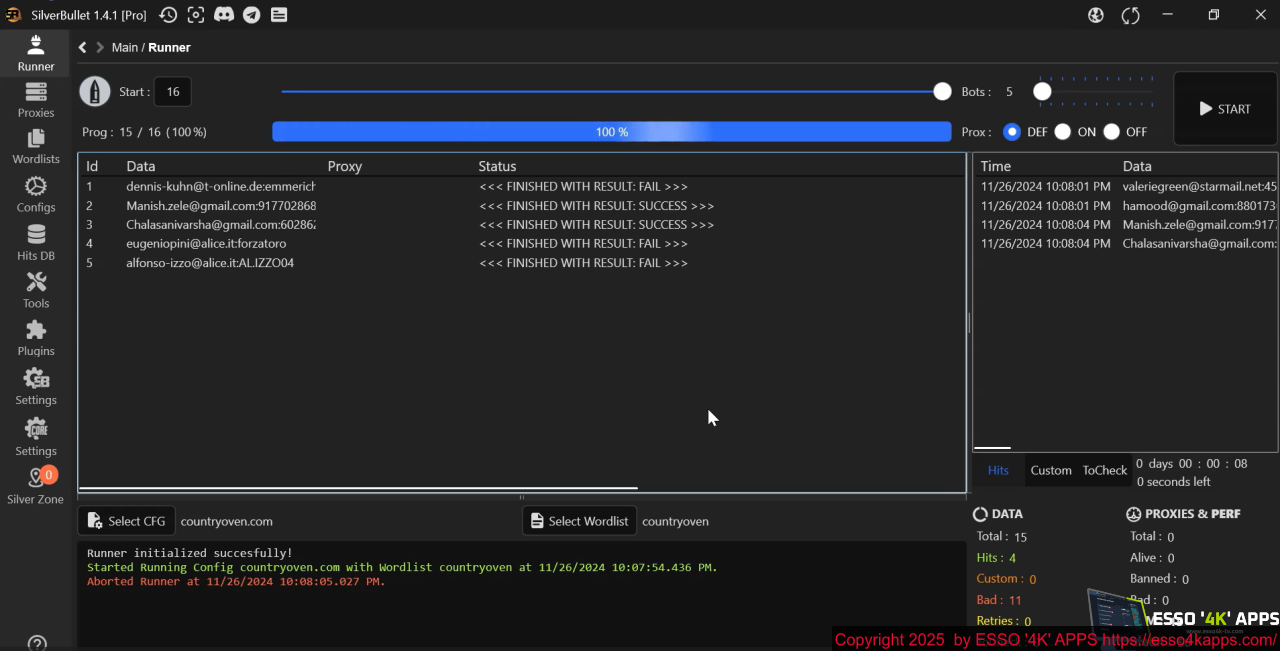Click the screenshot capture icon in title bar
1280x651 pixels.
tap(196, 15)
